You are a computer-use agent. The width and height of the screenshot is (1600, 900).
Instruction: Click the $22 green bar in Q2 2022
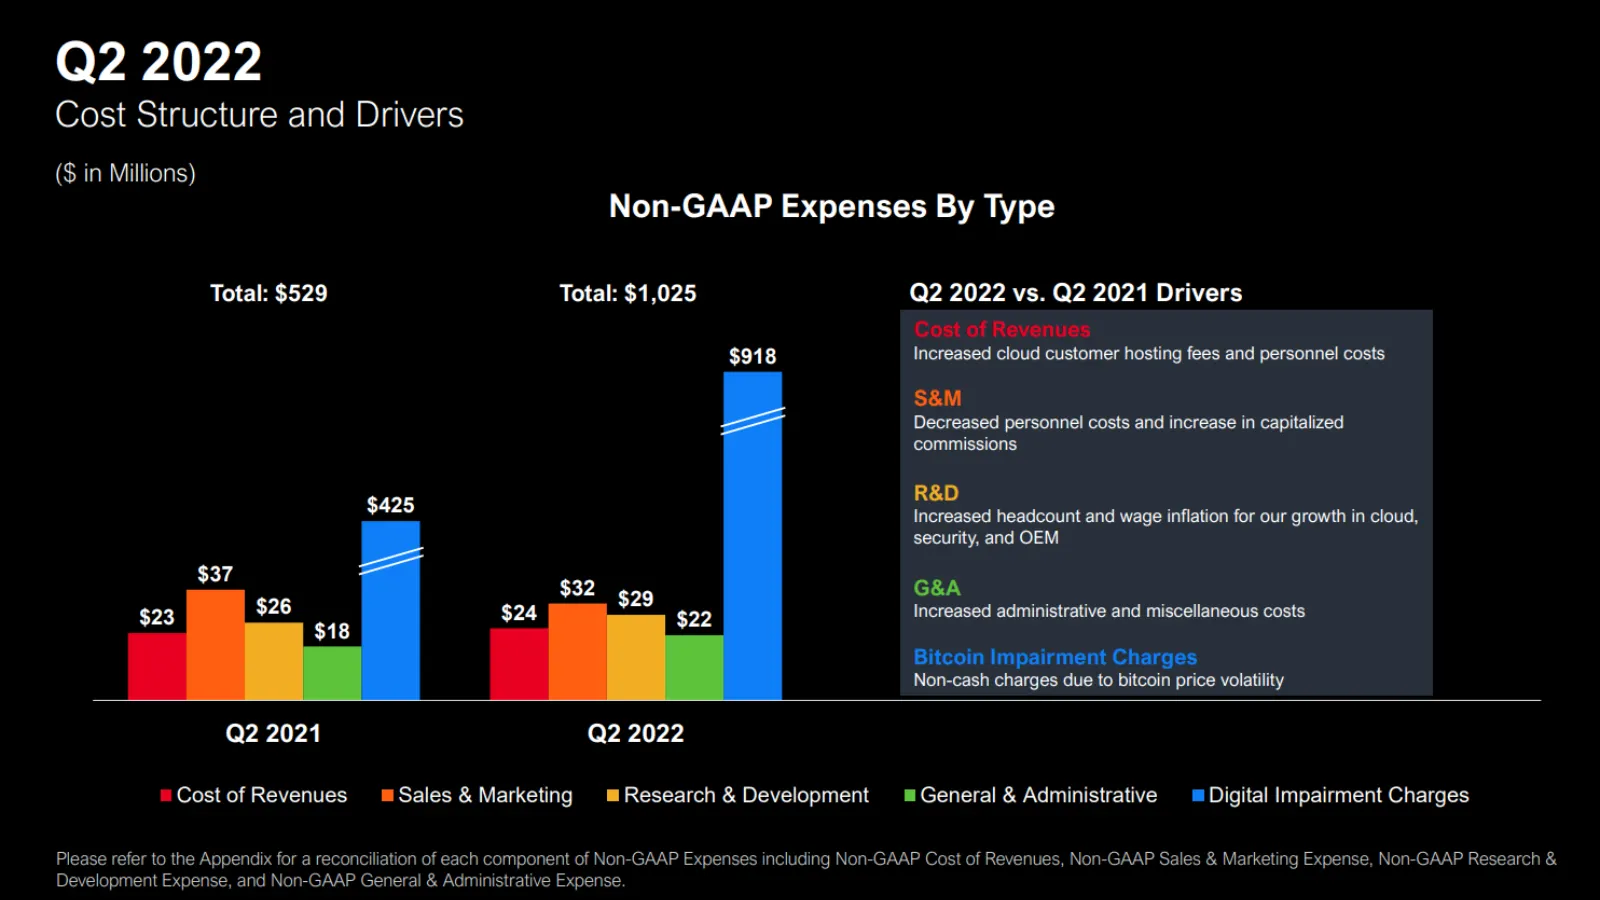[694, 667]
